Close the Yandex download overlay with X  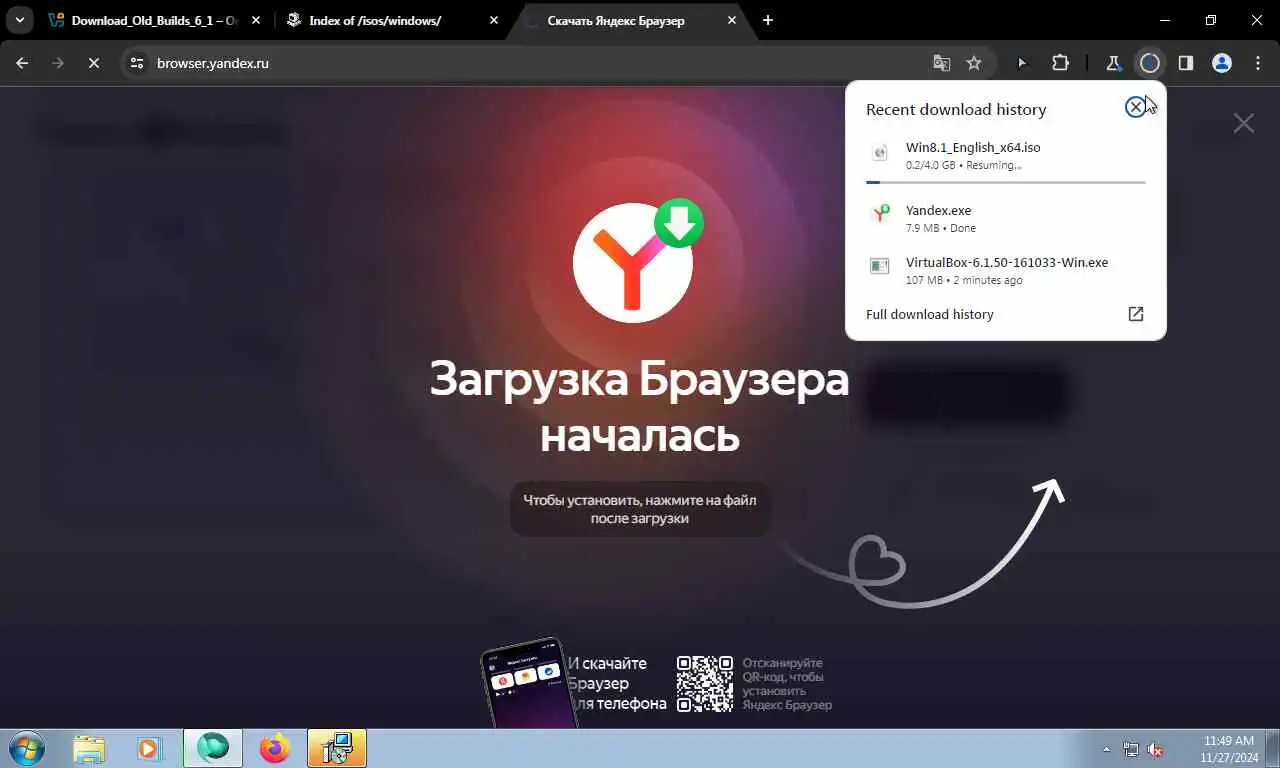click(x=1243, y=123)
